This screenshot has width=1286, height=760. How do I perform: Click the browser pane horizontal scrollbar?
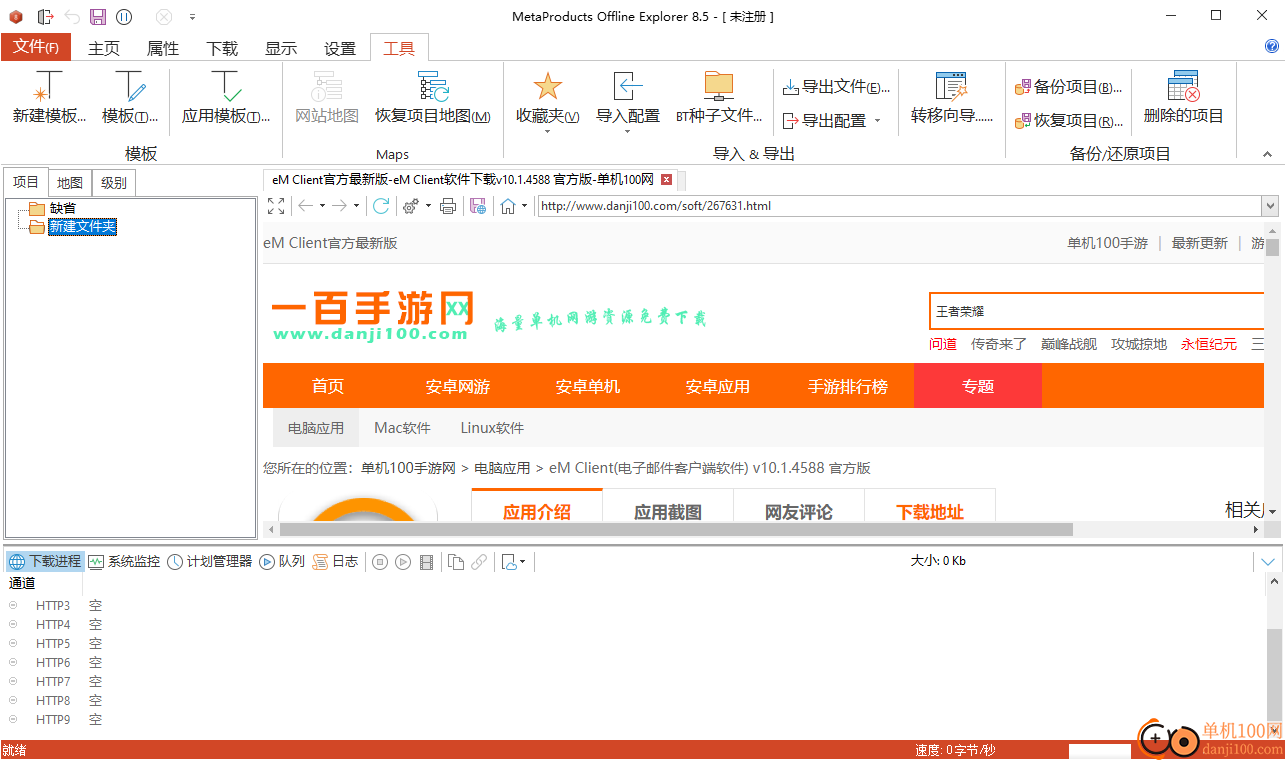coord(676,529)
